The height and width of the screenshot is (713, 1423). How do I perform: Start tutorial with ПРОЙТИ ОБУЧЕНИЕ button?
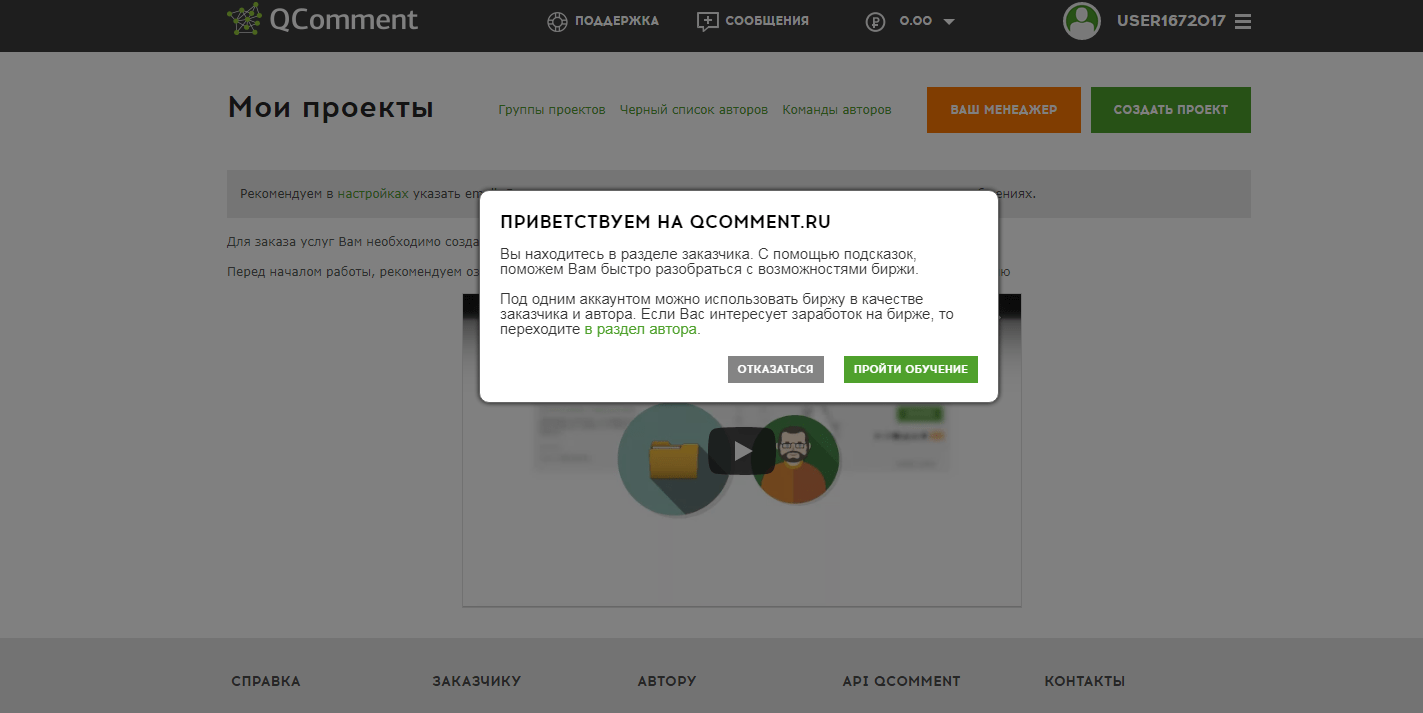click(x=911, y=369)
